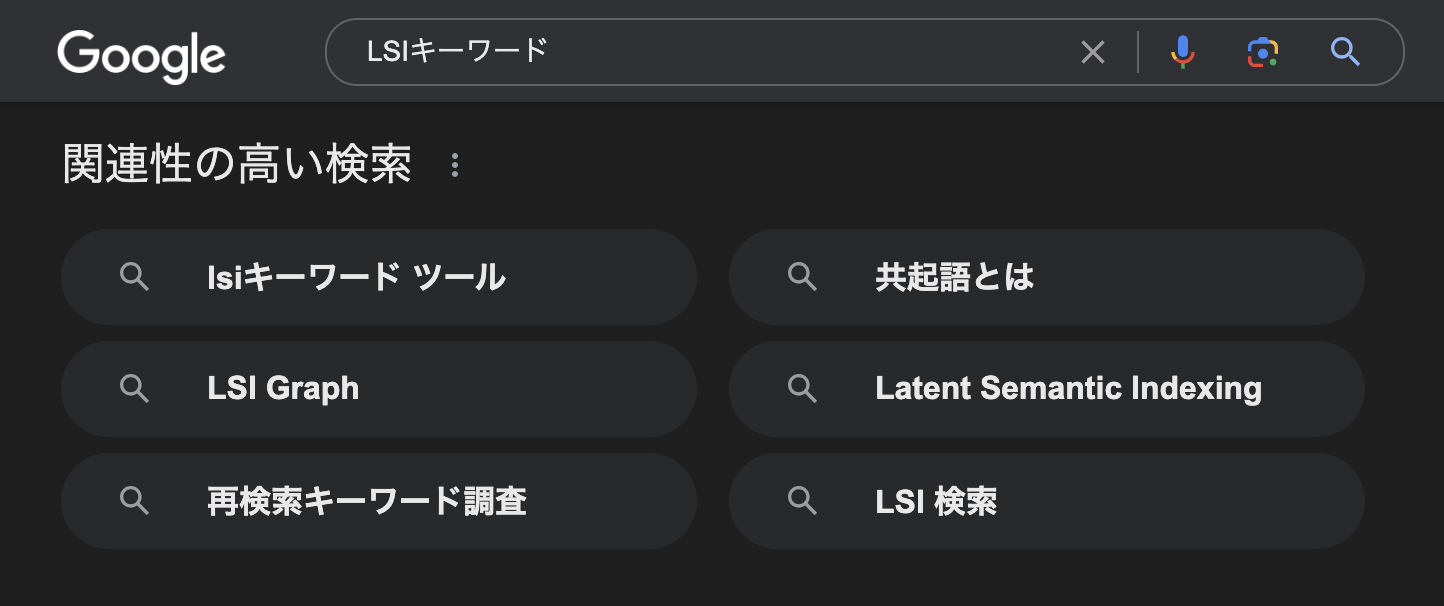
Task: Open the three-dot menu by 関連性の高い検索
Action: [x=455, y=164]
